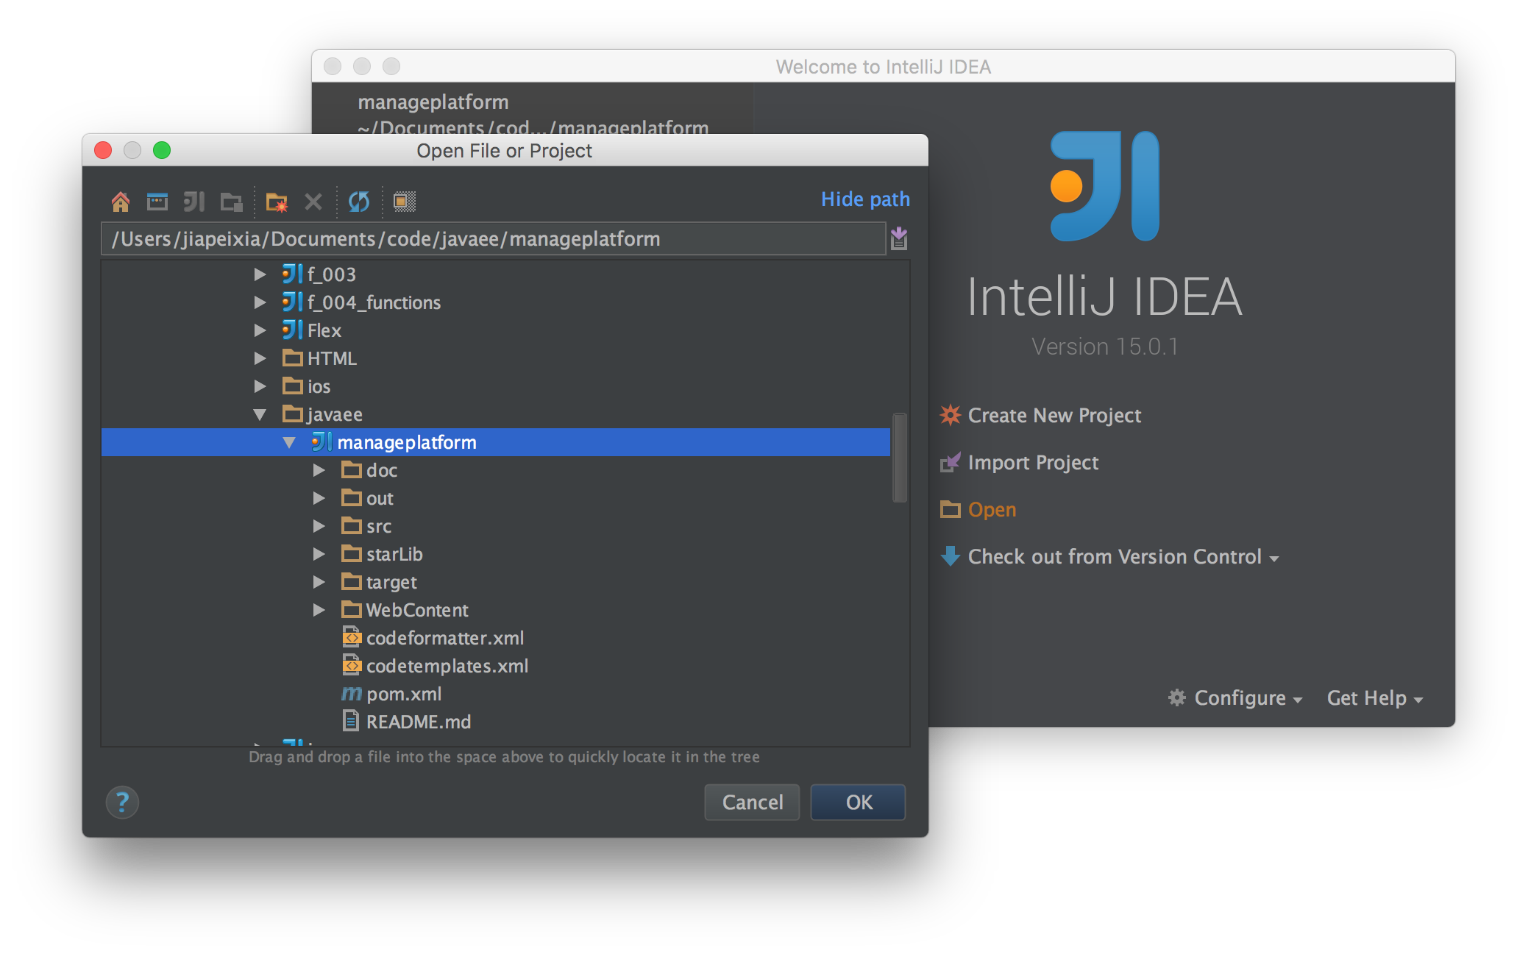The image size is (1517, 955).
Task: Expand the out folder
Action: click(319, 498)
